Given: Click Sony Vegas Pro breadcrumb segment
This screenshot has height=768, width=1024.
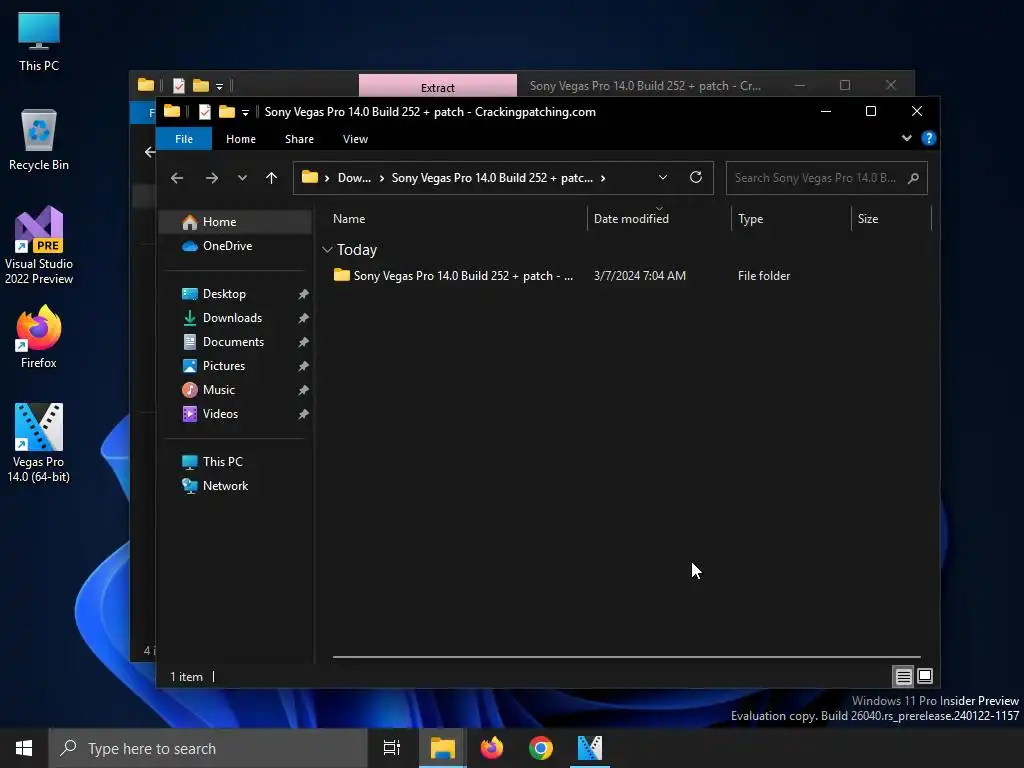Looking at the screenshot, I should [492, 178].
